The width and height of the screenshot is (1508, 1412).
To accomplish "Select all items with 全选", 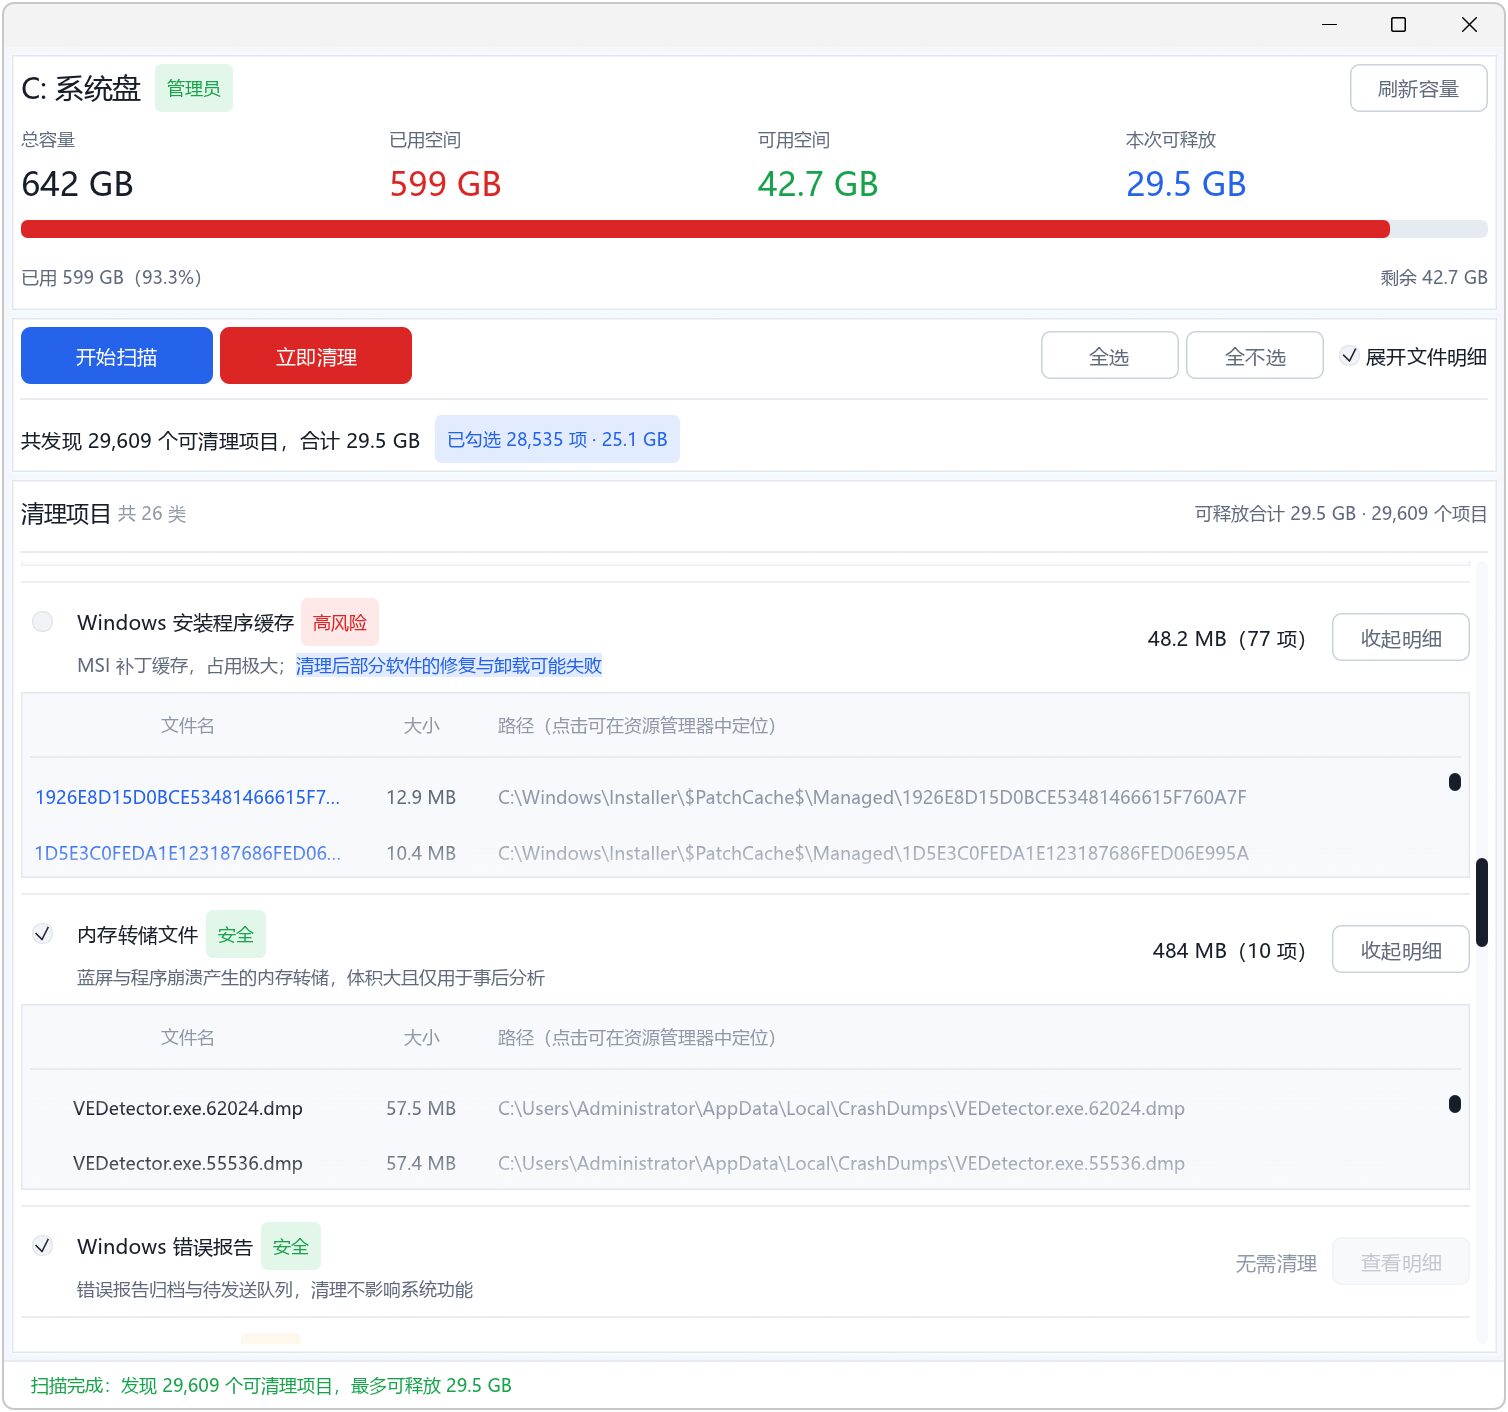I will pyautogui.click(x=1109, y=356).
